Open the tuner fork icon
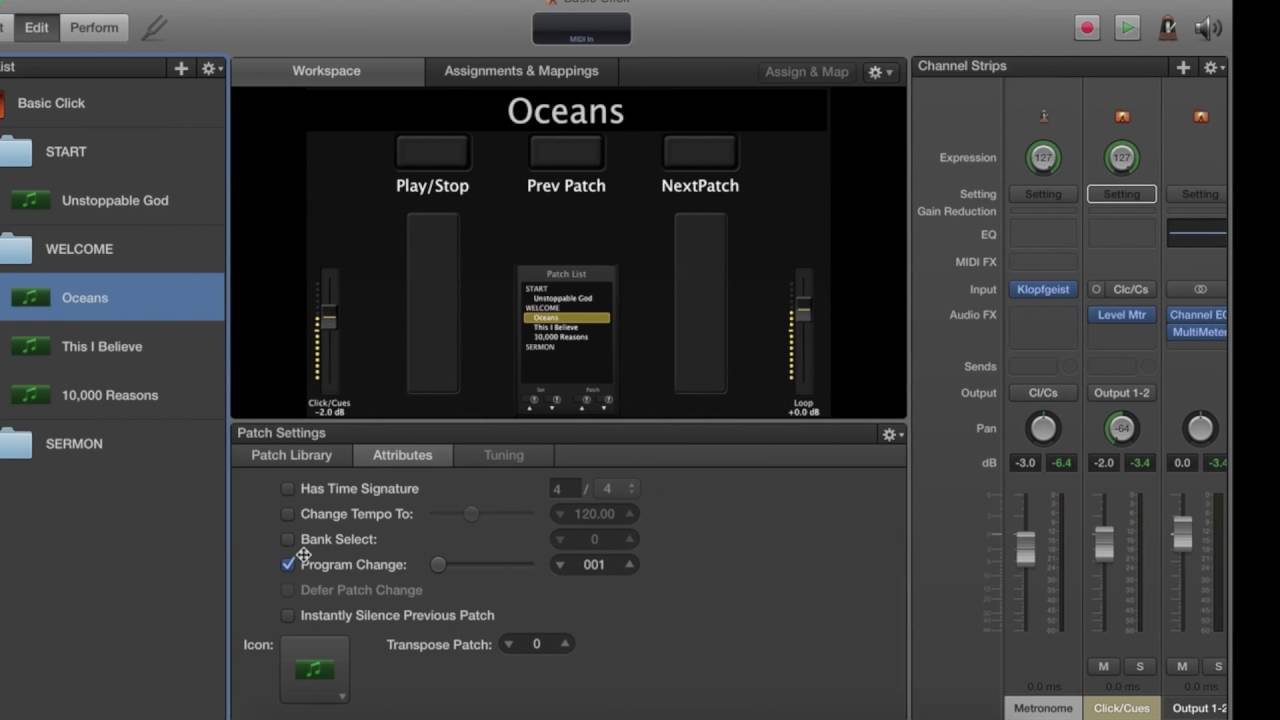Viewport: 1280px width, 720px height. 154,27
